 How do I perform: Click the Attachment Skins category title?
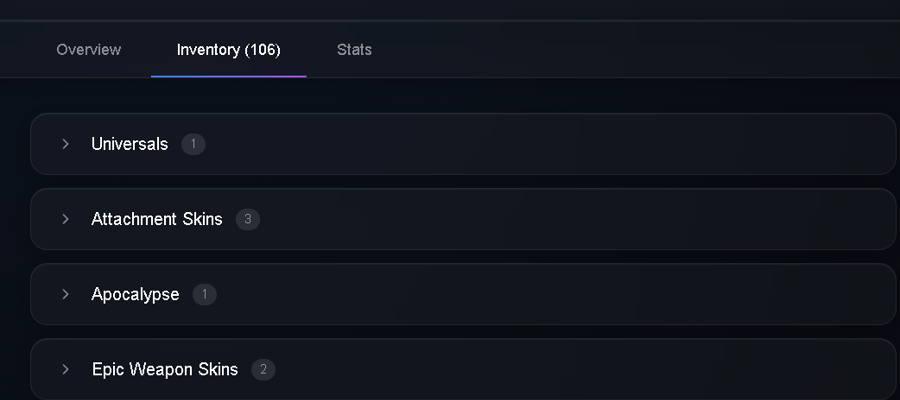157,219
